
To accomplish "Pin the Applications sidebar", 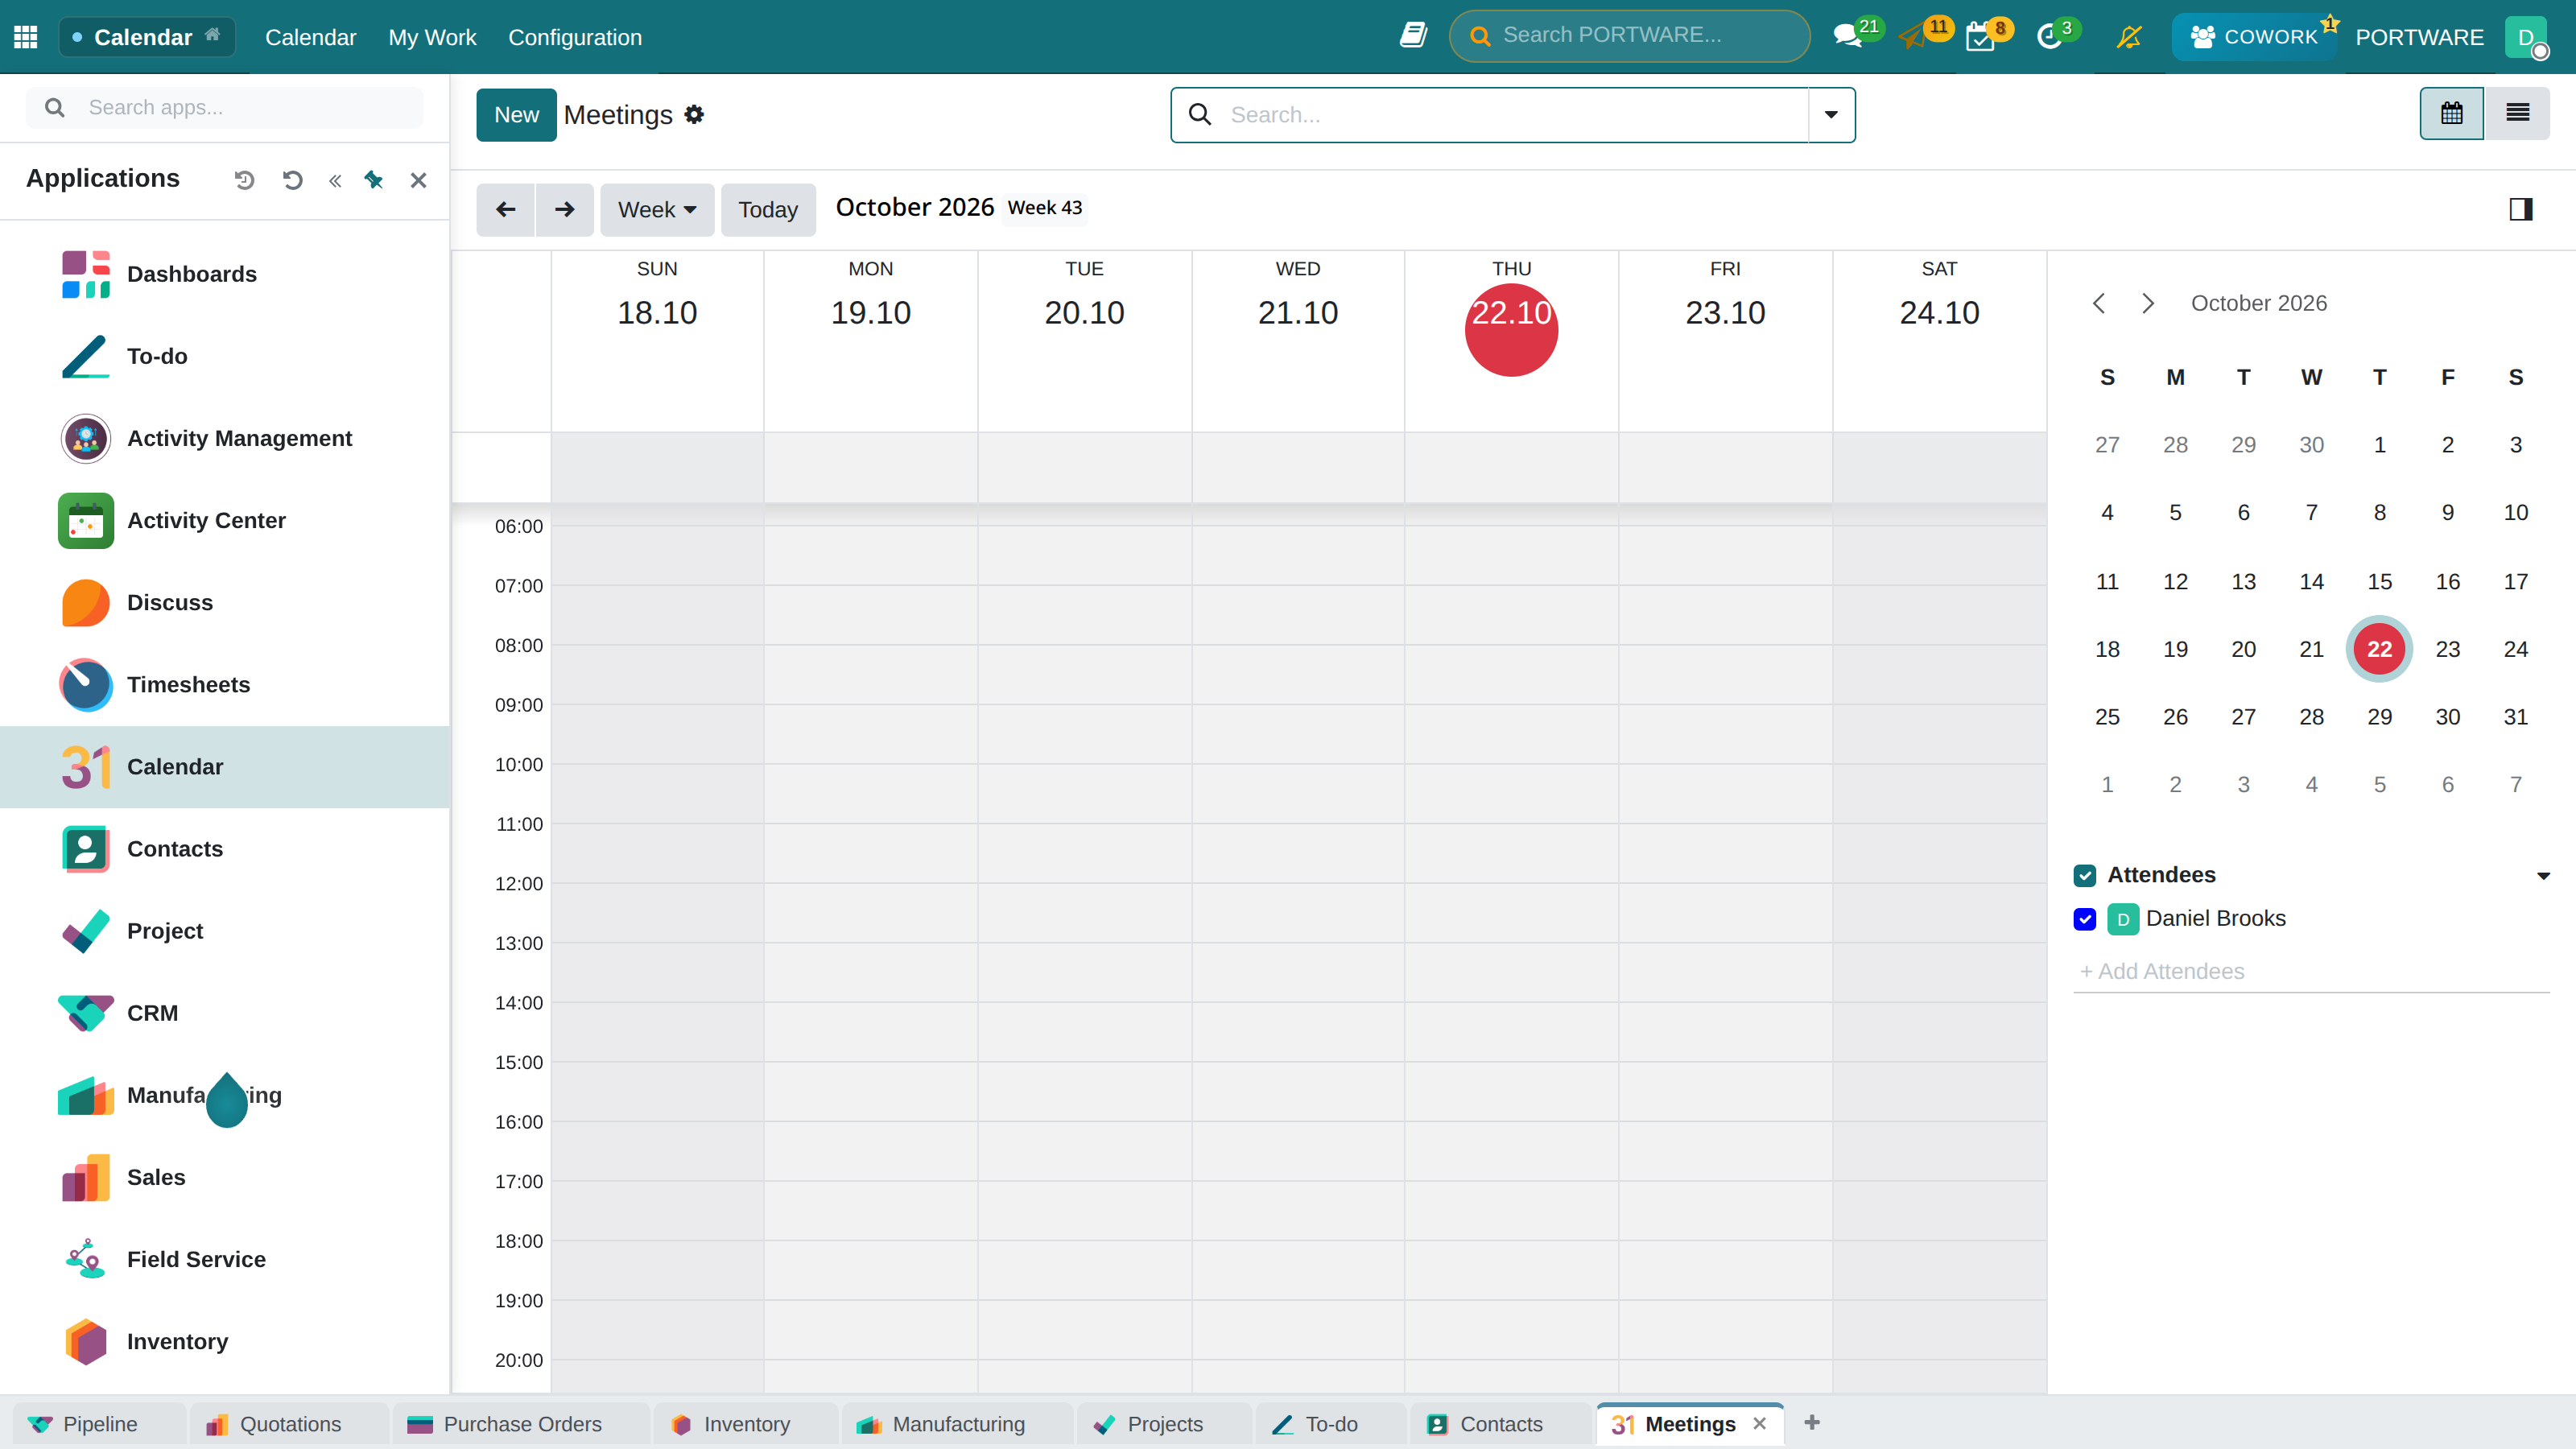I will point(374,180).
